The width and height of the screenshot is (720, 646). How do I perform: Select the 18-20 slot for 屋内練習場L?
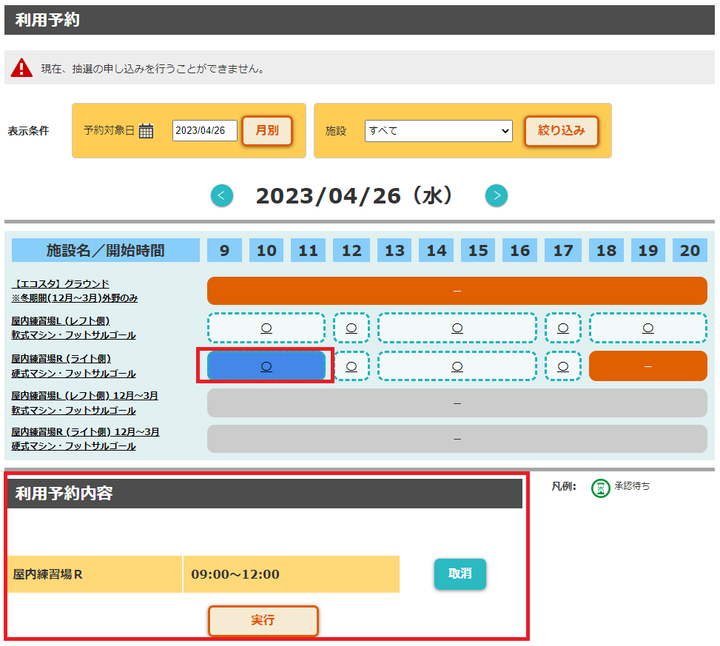(x=647, y=328)
